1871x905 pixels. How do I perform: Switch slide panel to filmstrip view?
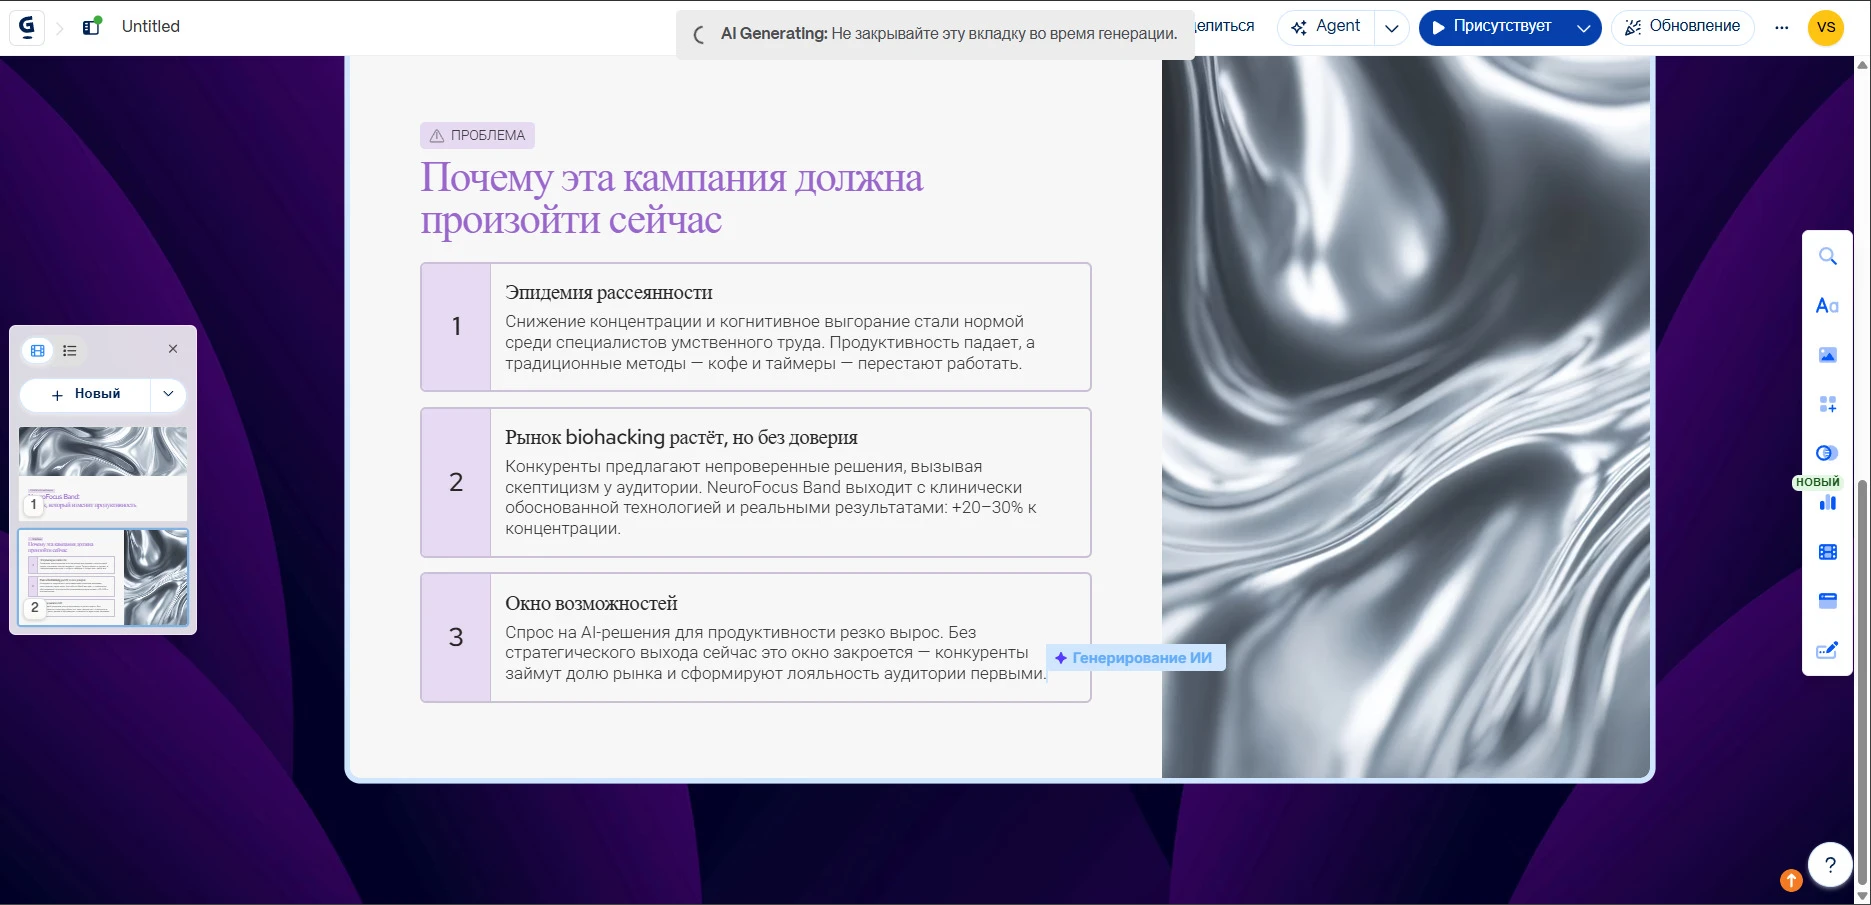(38, 351)
